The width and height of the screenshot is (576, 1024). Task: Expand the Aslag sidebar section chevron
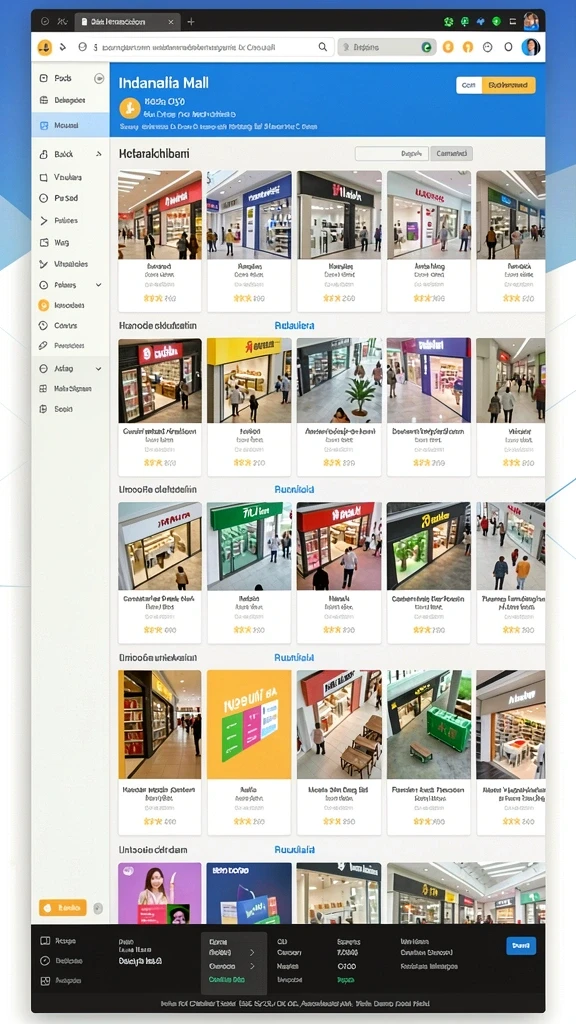click(99, 369)
